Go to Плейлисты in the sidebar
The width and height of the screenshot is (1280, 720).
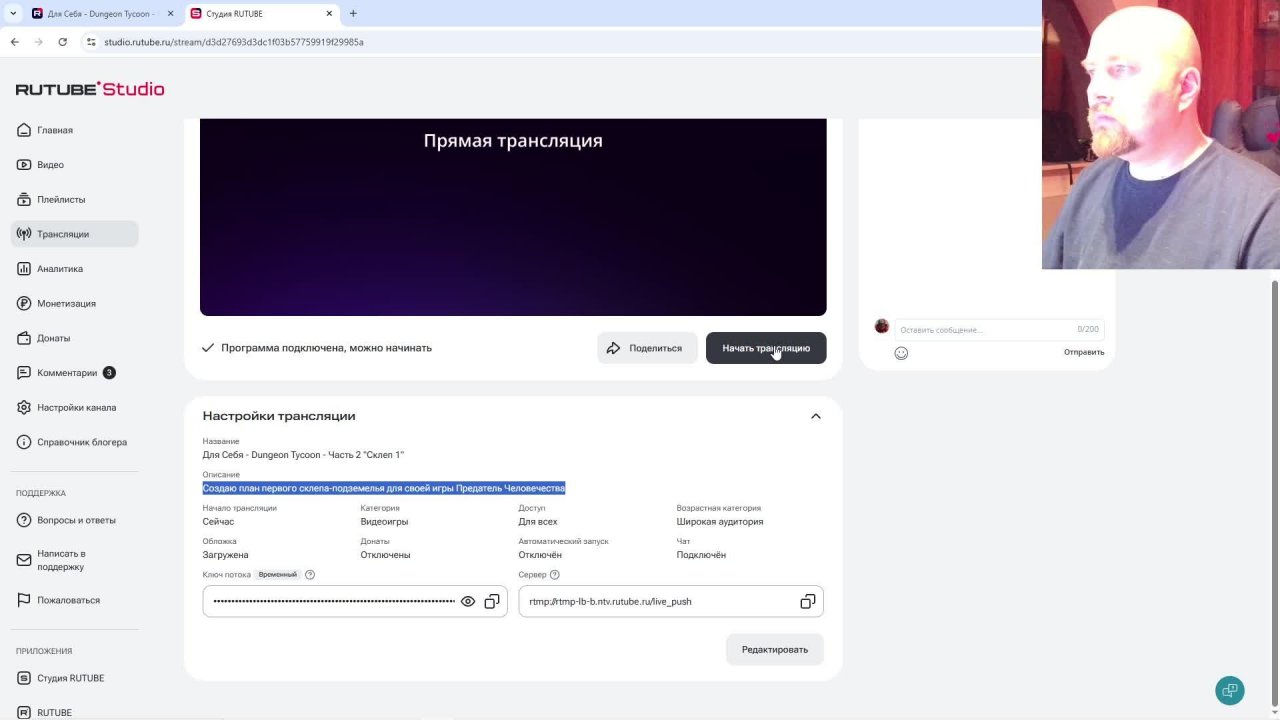(x=75, y=200)
